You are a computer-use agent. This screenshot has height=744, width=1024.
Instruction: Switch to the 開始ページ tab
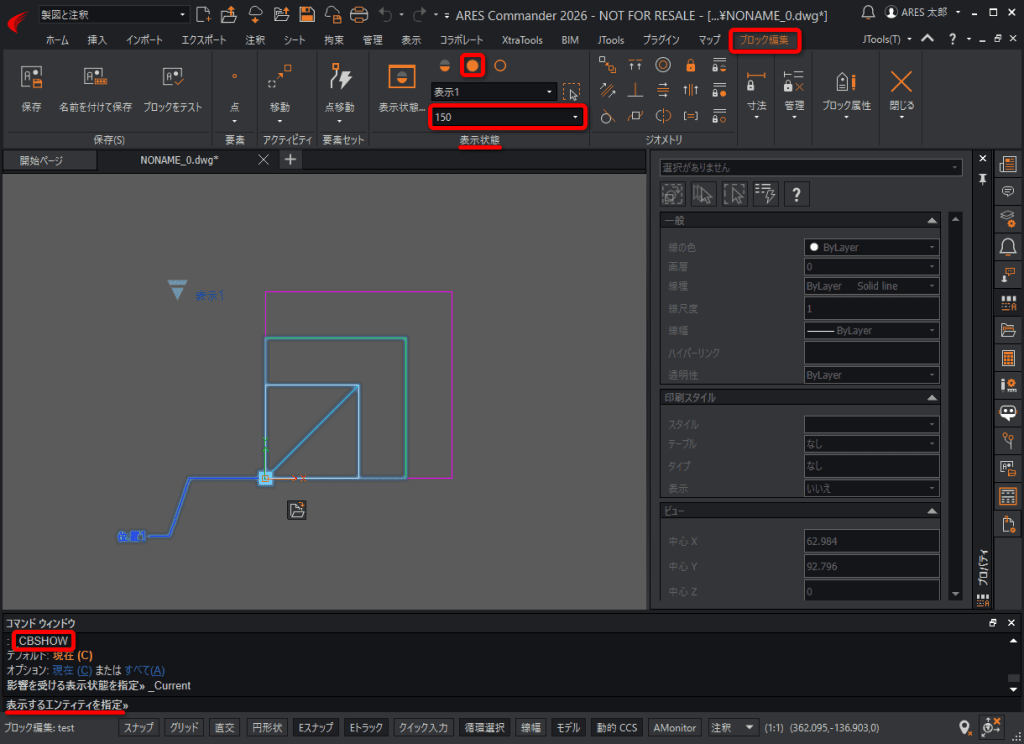(x=41, y=160)
